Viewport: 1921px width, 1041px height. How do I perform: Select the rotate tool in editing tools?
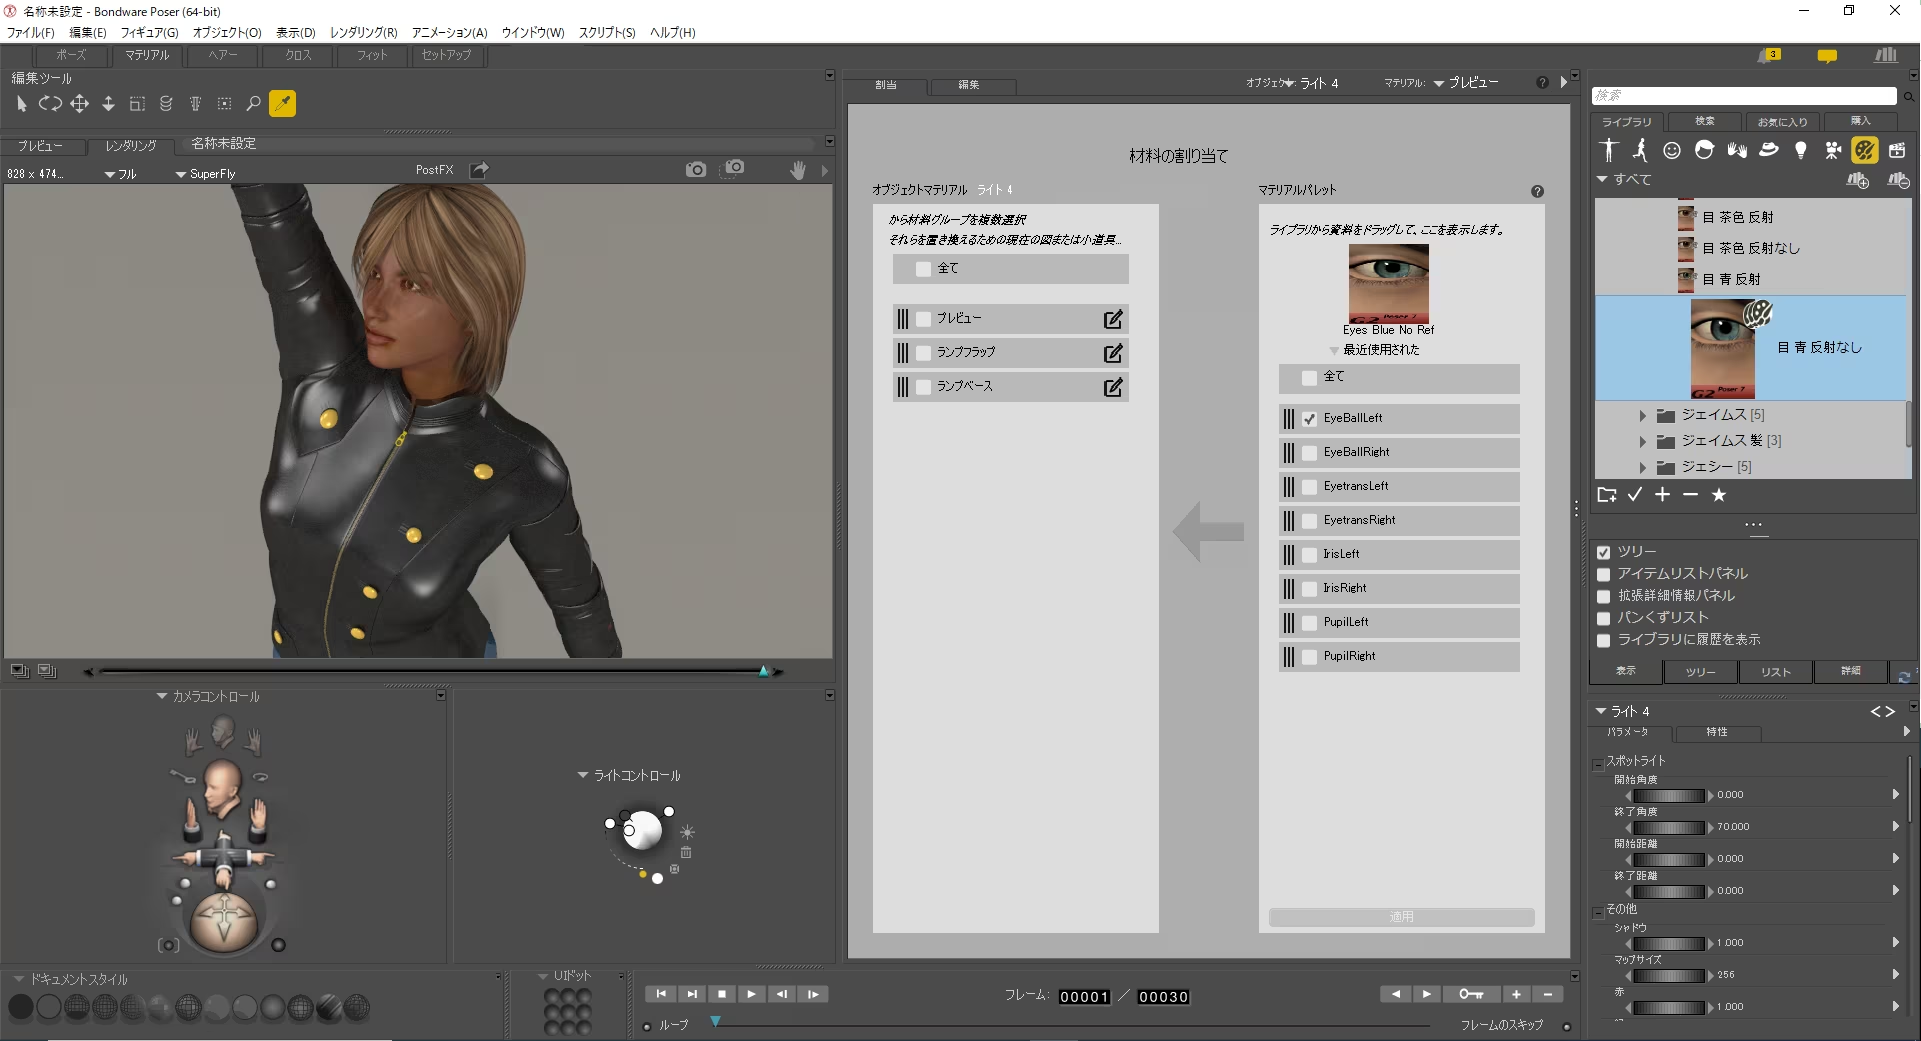click(x=50, y=103)
